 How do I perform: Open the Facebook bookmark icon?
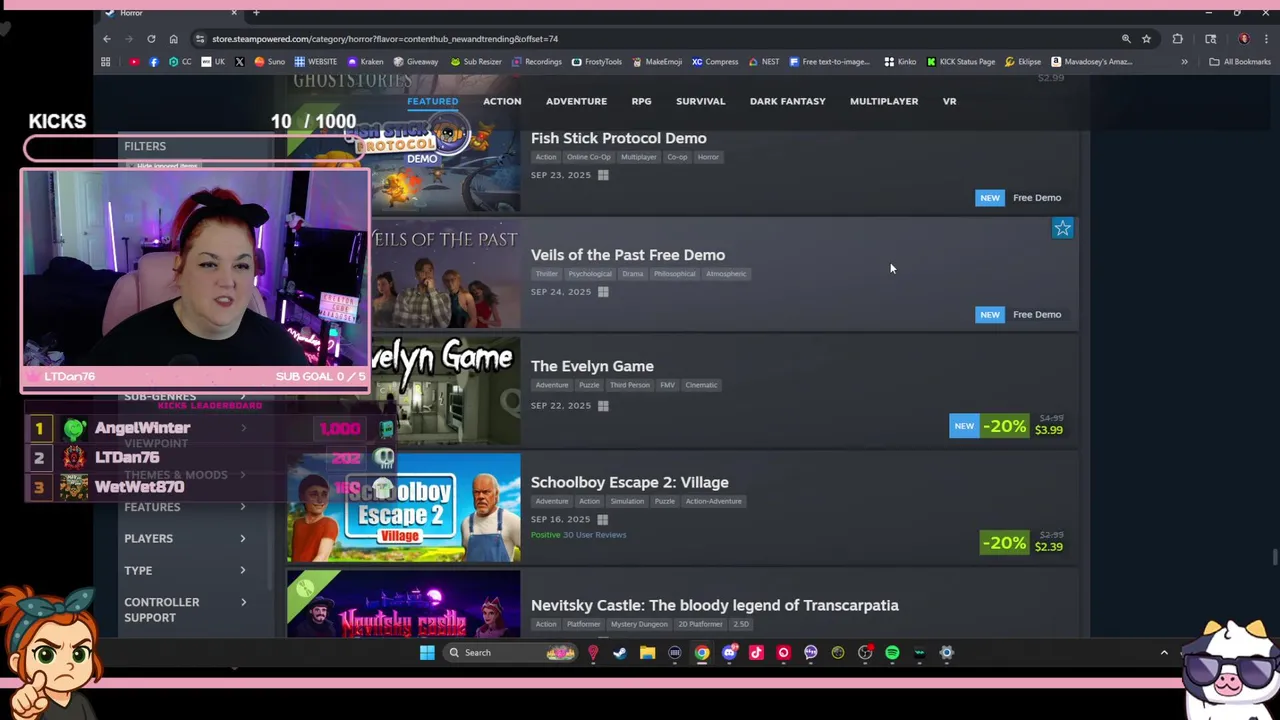click(153, 62)
